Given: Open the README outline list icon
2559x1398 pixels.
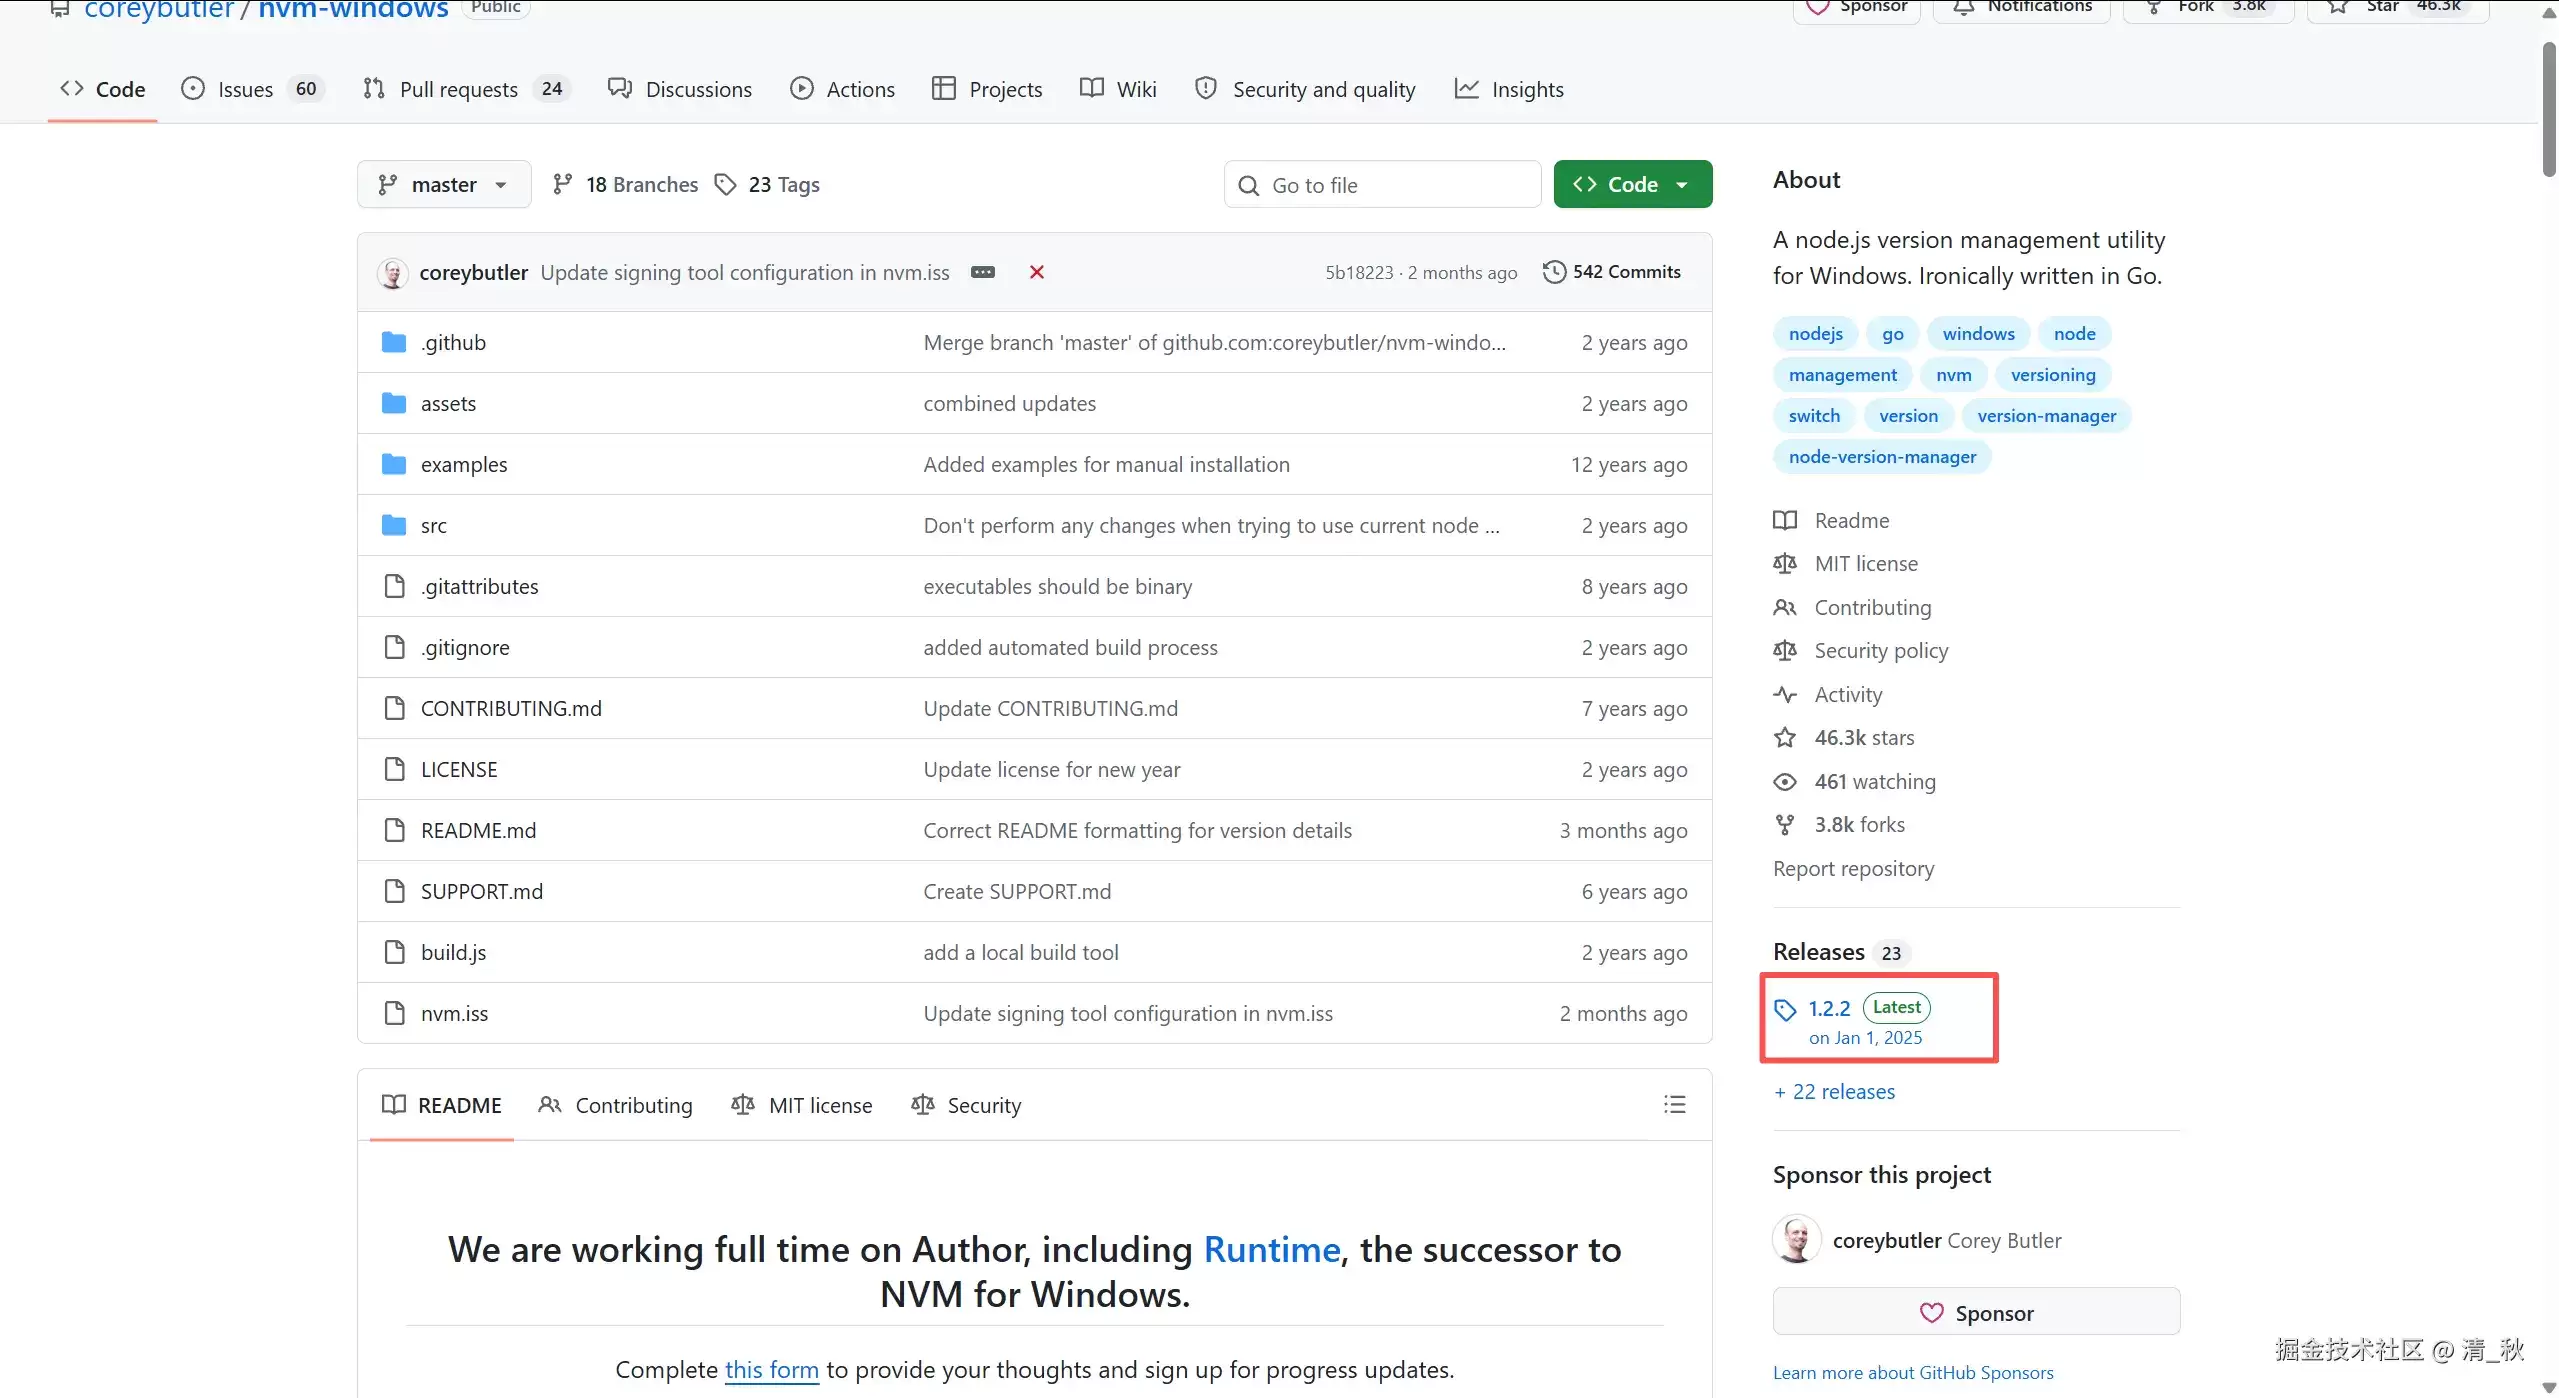Looking at the screenshot, I should [x=1675, y=1105].
